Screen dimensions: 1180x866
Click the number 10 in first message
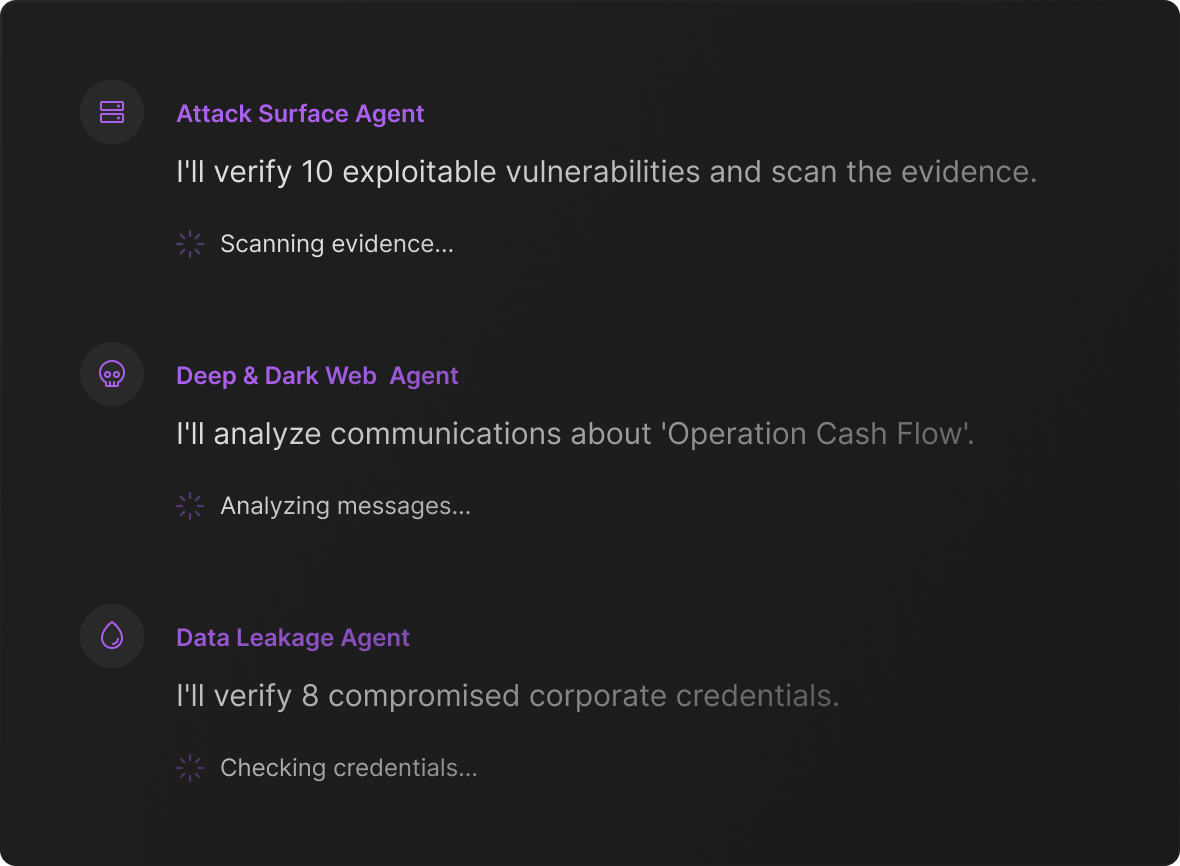pos(316,172)
